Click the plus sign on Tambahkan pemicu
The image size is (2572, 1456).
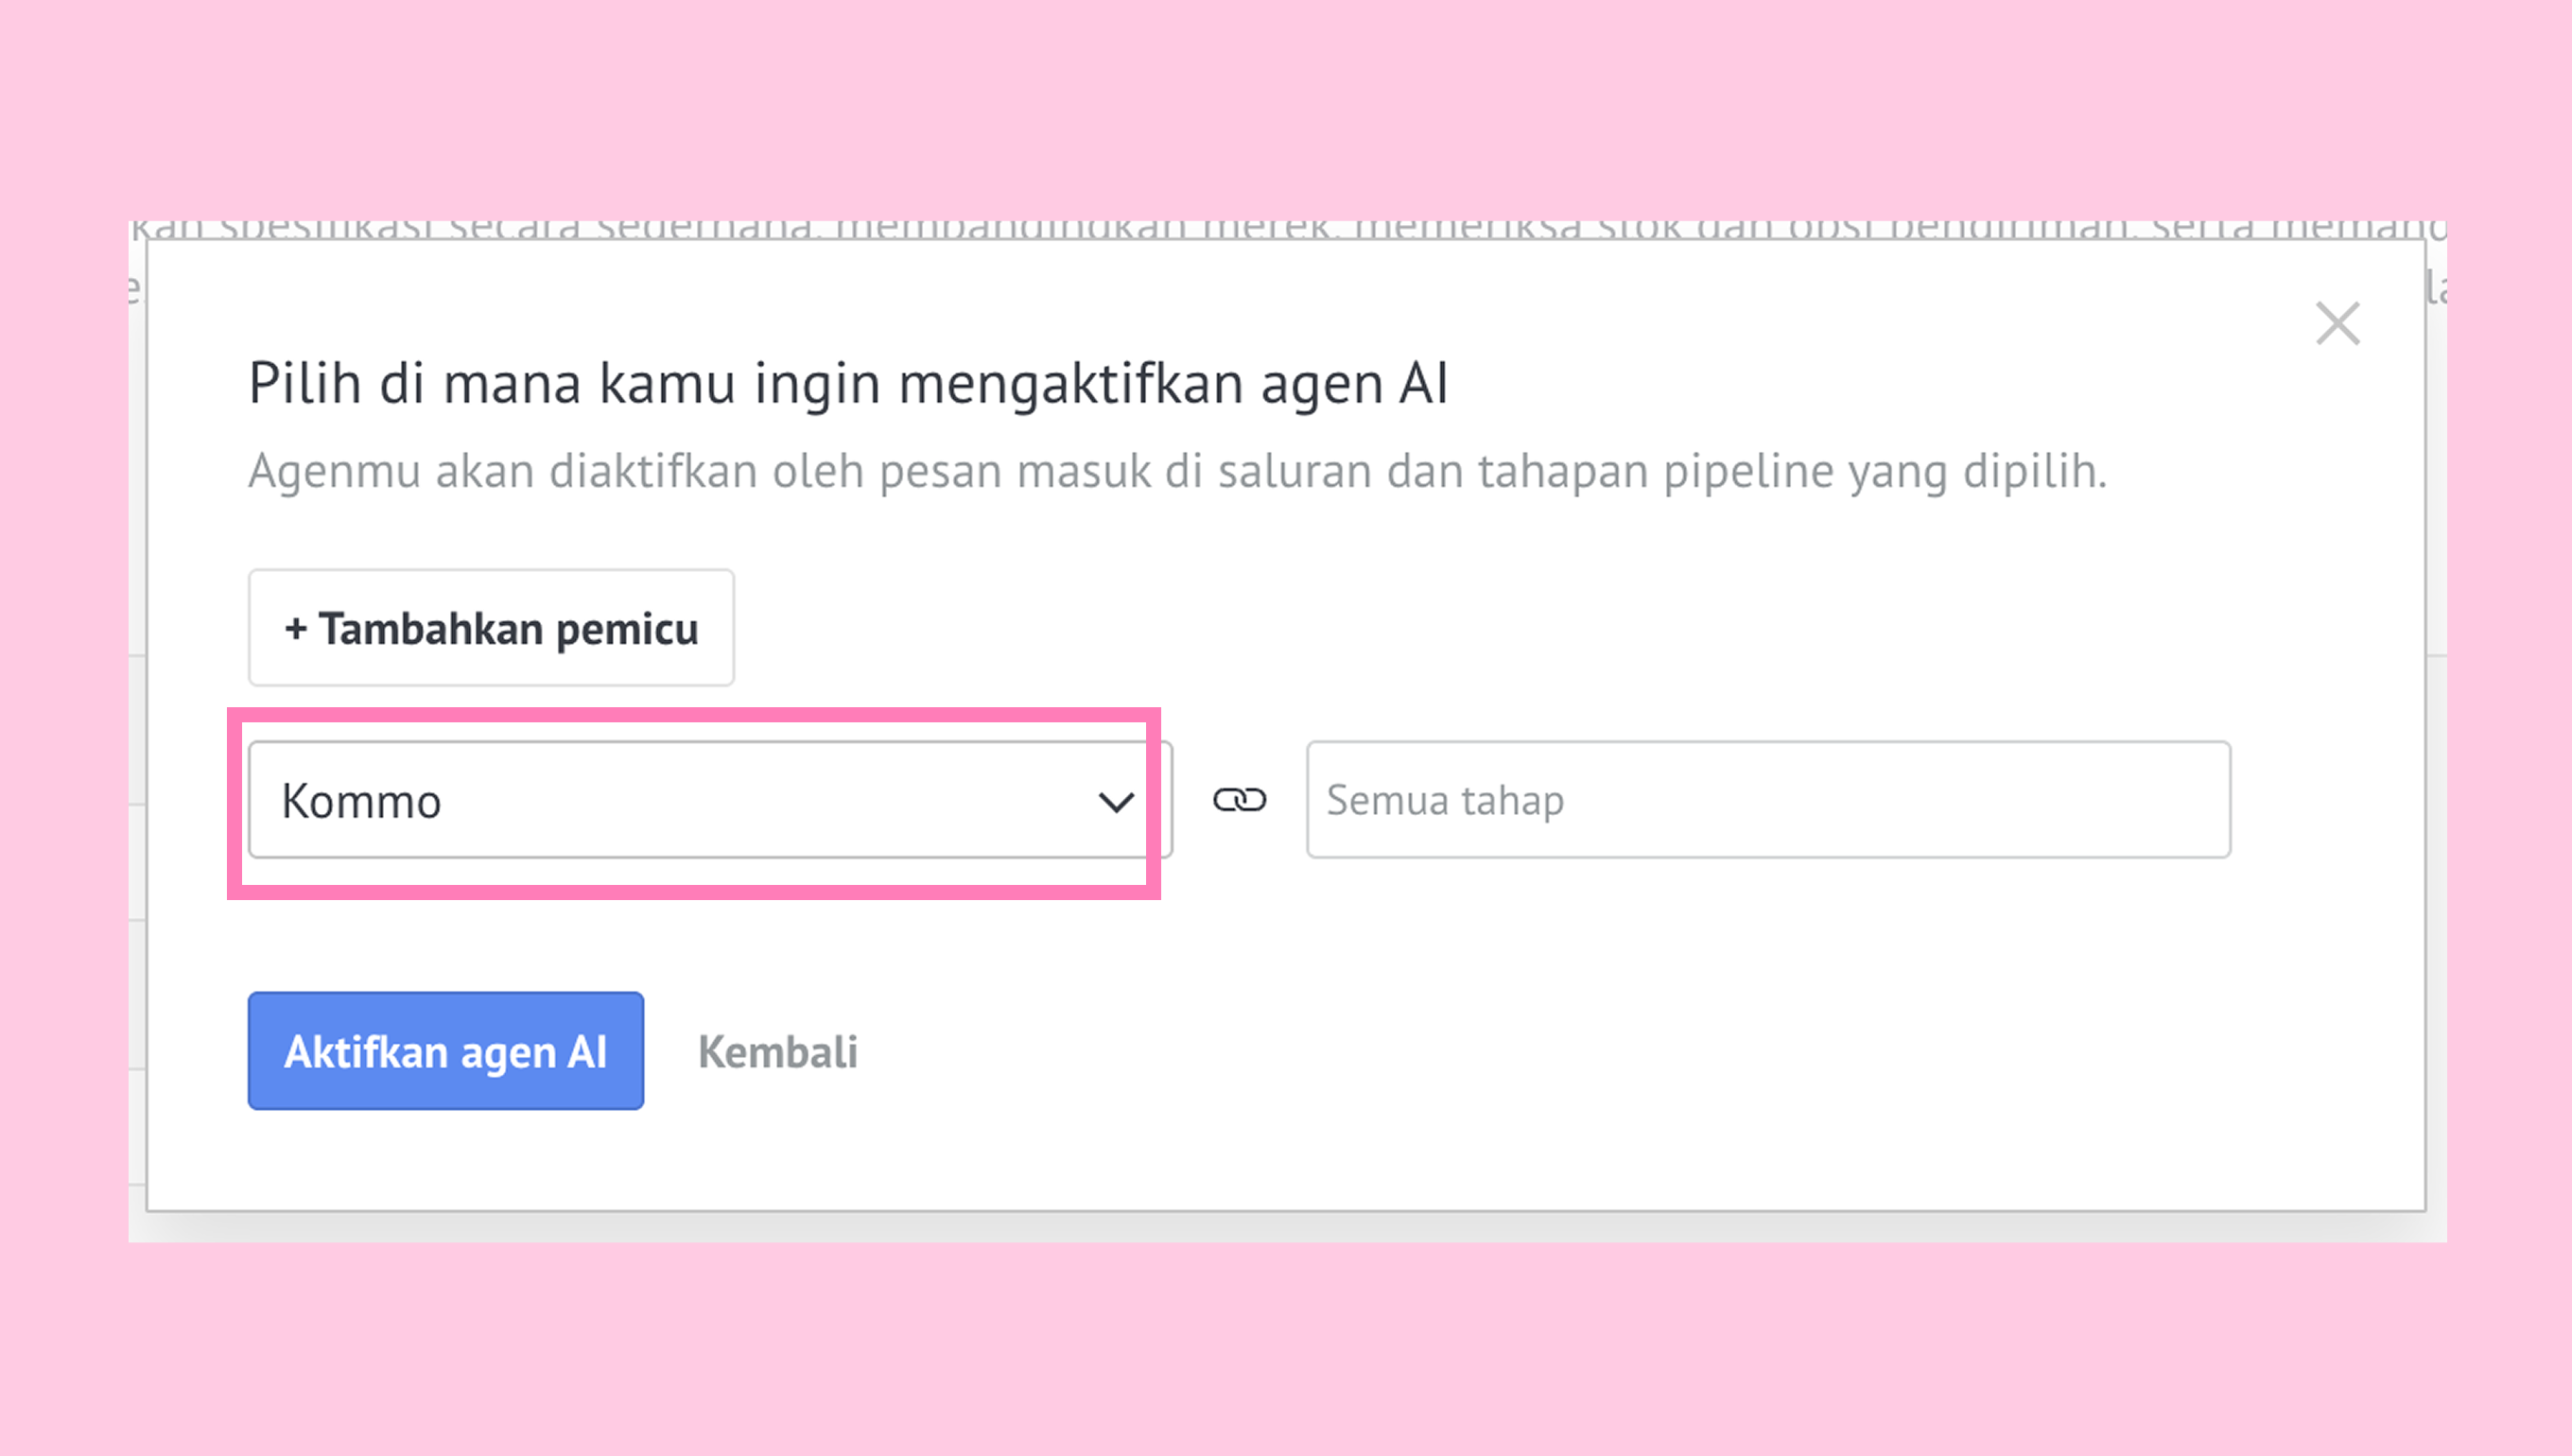(x=295, y=629)
